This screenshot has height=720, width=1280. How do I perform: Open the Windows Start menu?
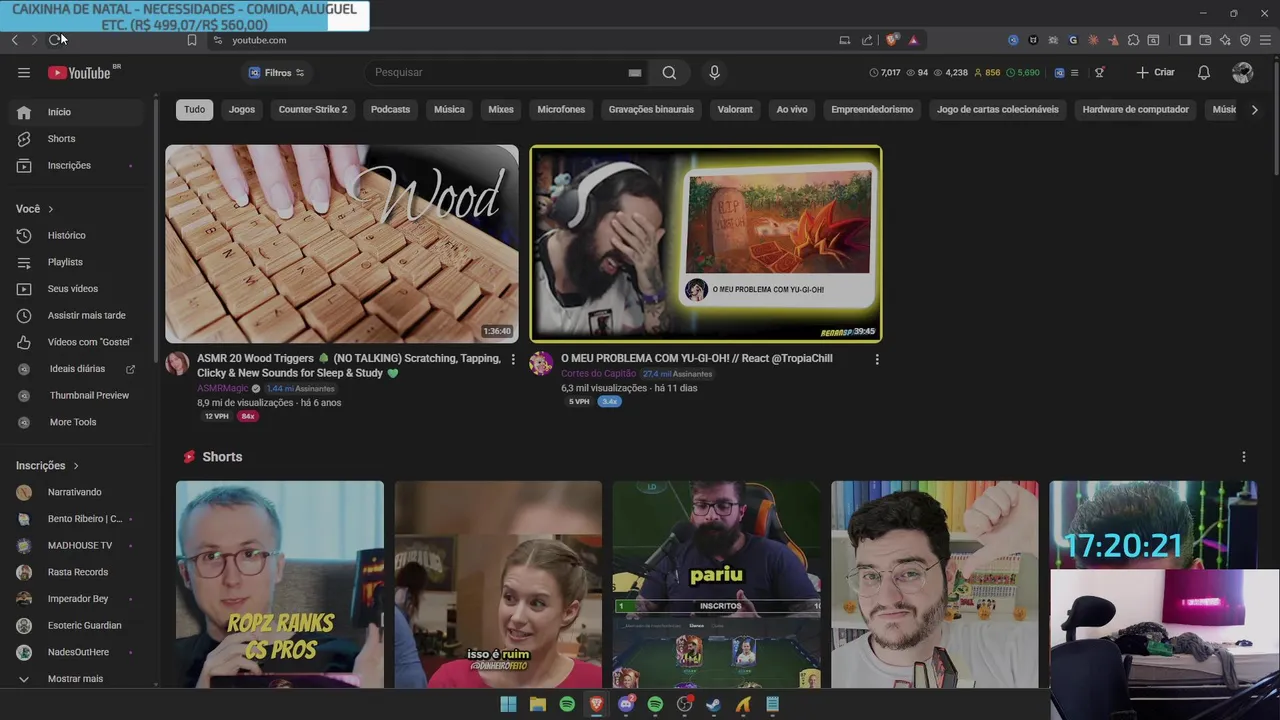tap(508, 704)
